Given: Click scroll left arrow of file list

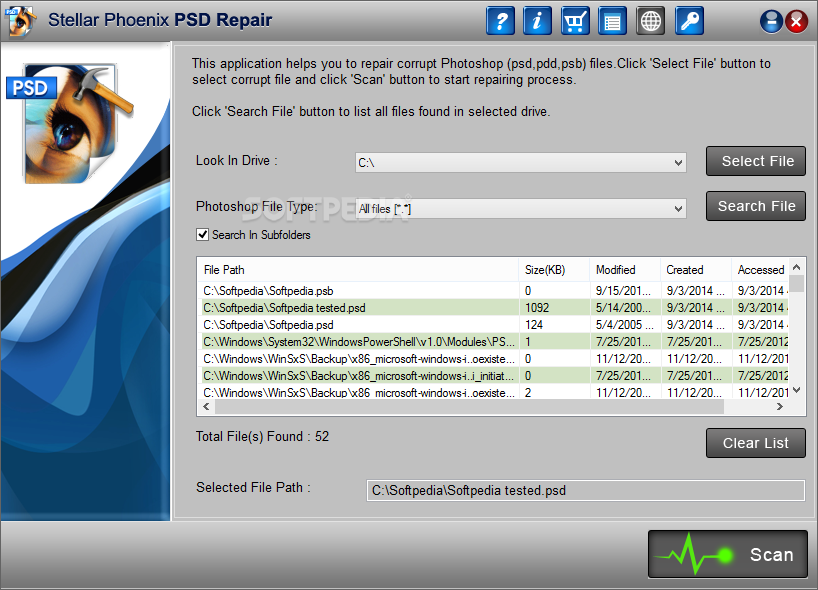Looking at the screenshot, I should (207, 406).
